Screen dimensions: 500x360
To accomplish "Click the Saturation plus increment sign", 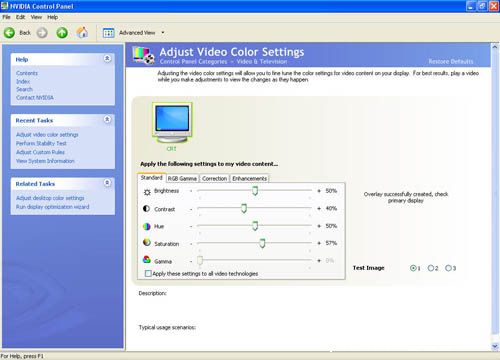I will coord(319,243).
